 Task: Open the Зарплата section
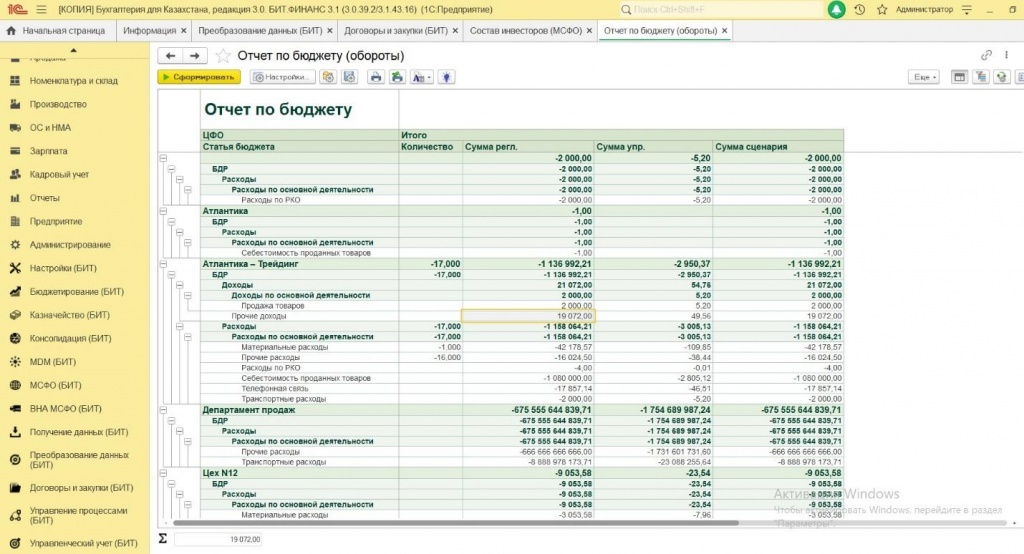pyautogui.click(x=48, y=151)
